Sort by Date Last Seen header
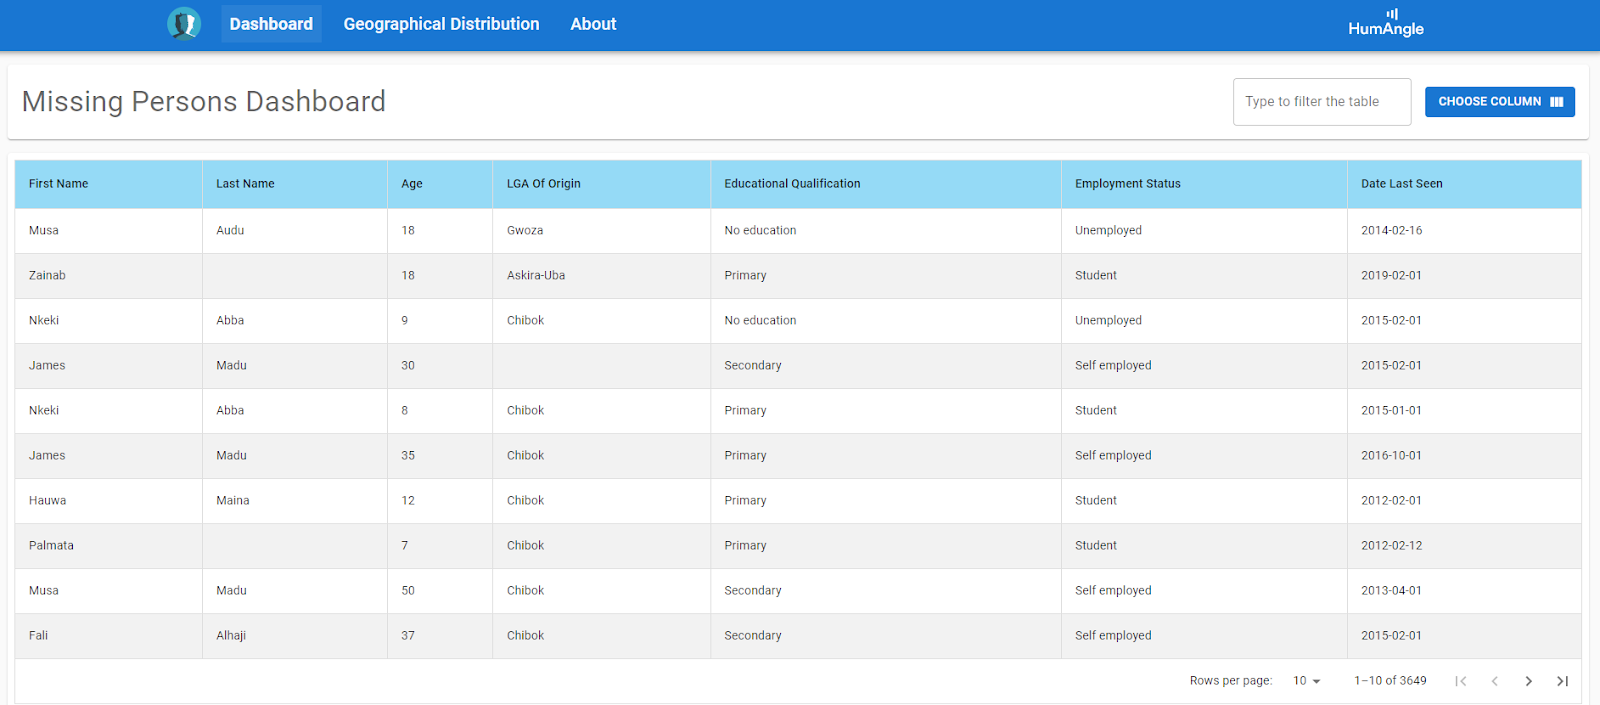Screen dimensions: 1600x705 (1402, 184)
